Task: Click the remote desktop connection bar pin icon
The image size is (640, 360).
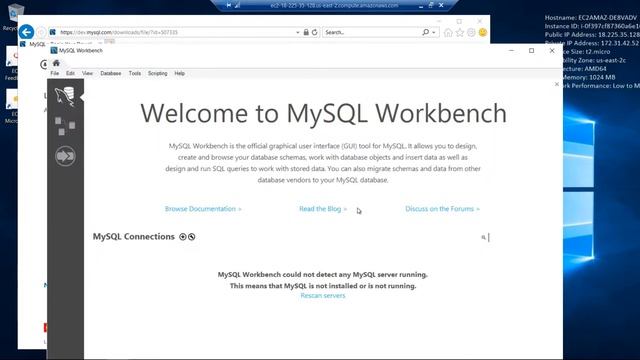Action: (229, 5)
